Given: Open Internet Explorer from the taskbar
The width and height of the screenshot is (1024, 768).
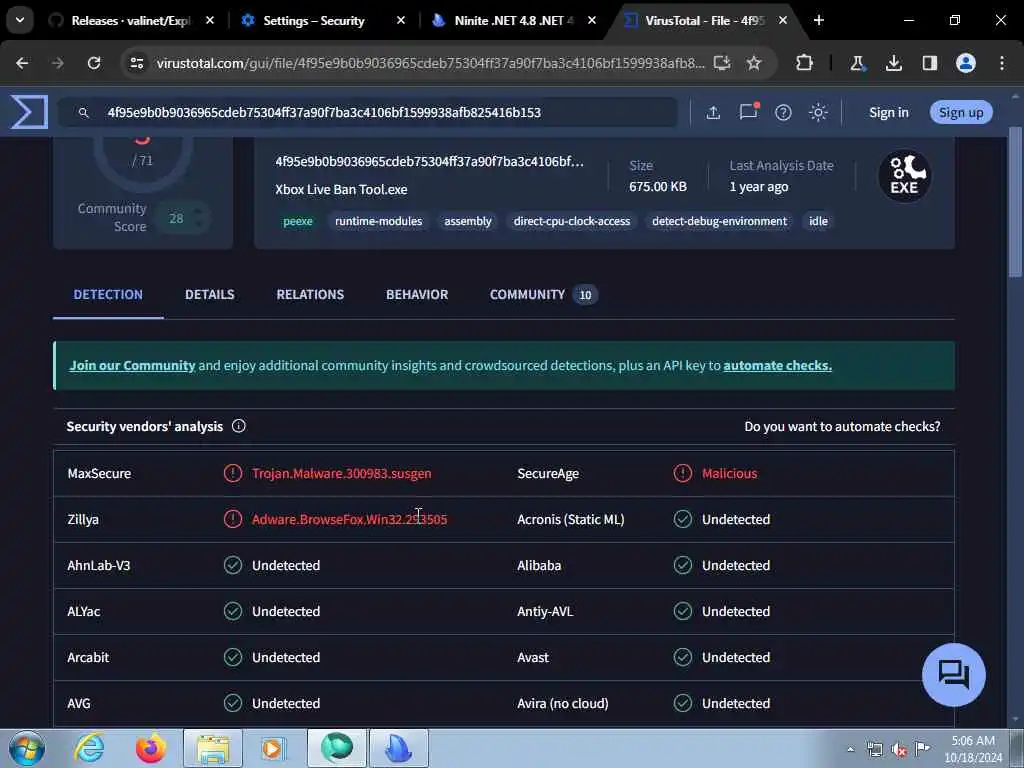Looking at the screenshot, I should (89, 748).
